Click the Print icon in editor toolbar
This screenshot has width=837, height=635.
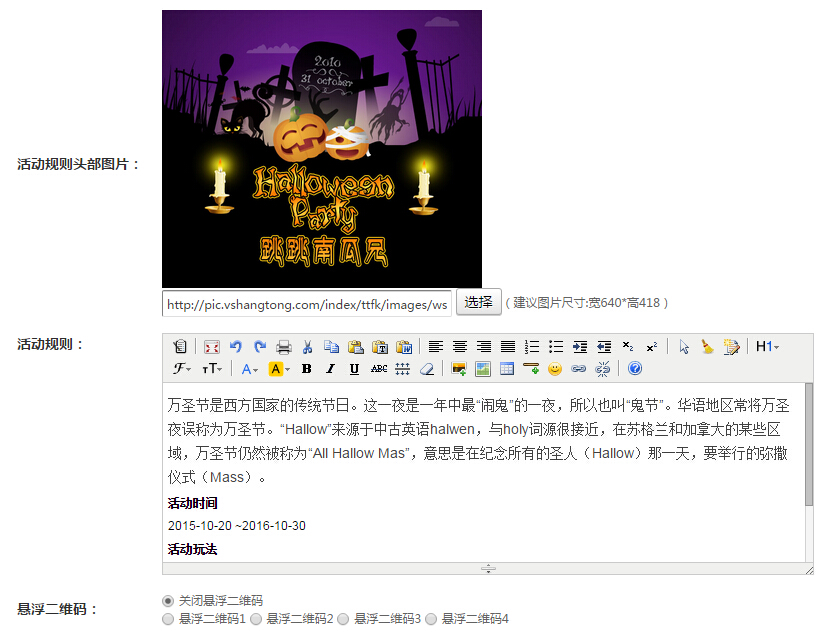click(284, 347)
